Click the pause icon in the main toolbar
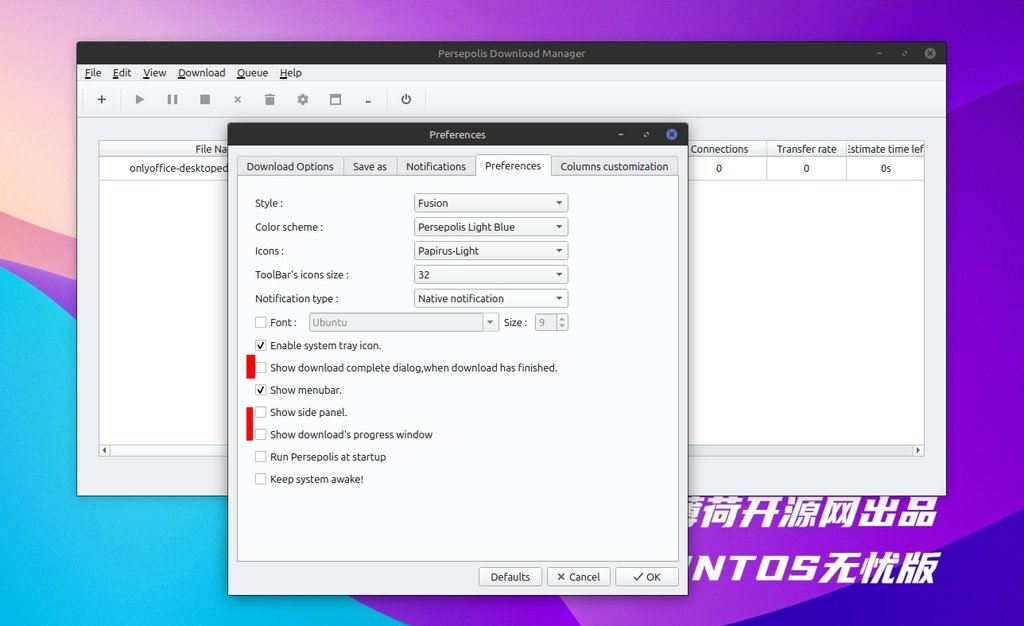The image size is (1024, 626). coord(172,99)
